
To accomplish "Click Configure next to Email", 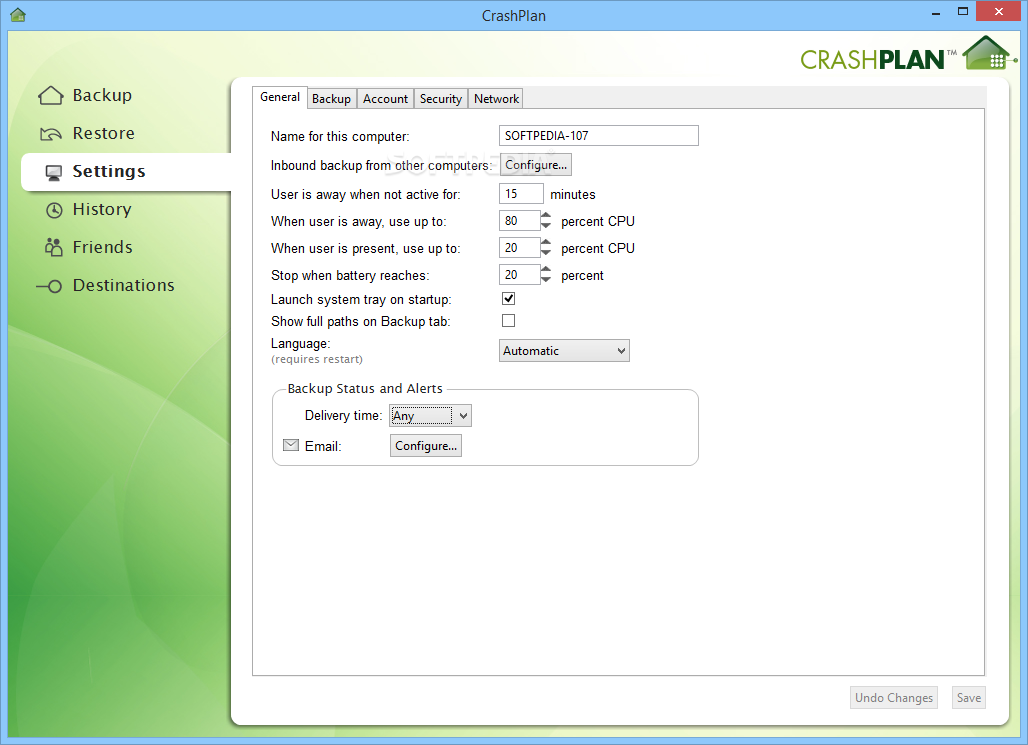I will pos(425,445).
